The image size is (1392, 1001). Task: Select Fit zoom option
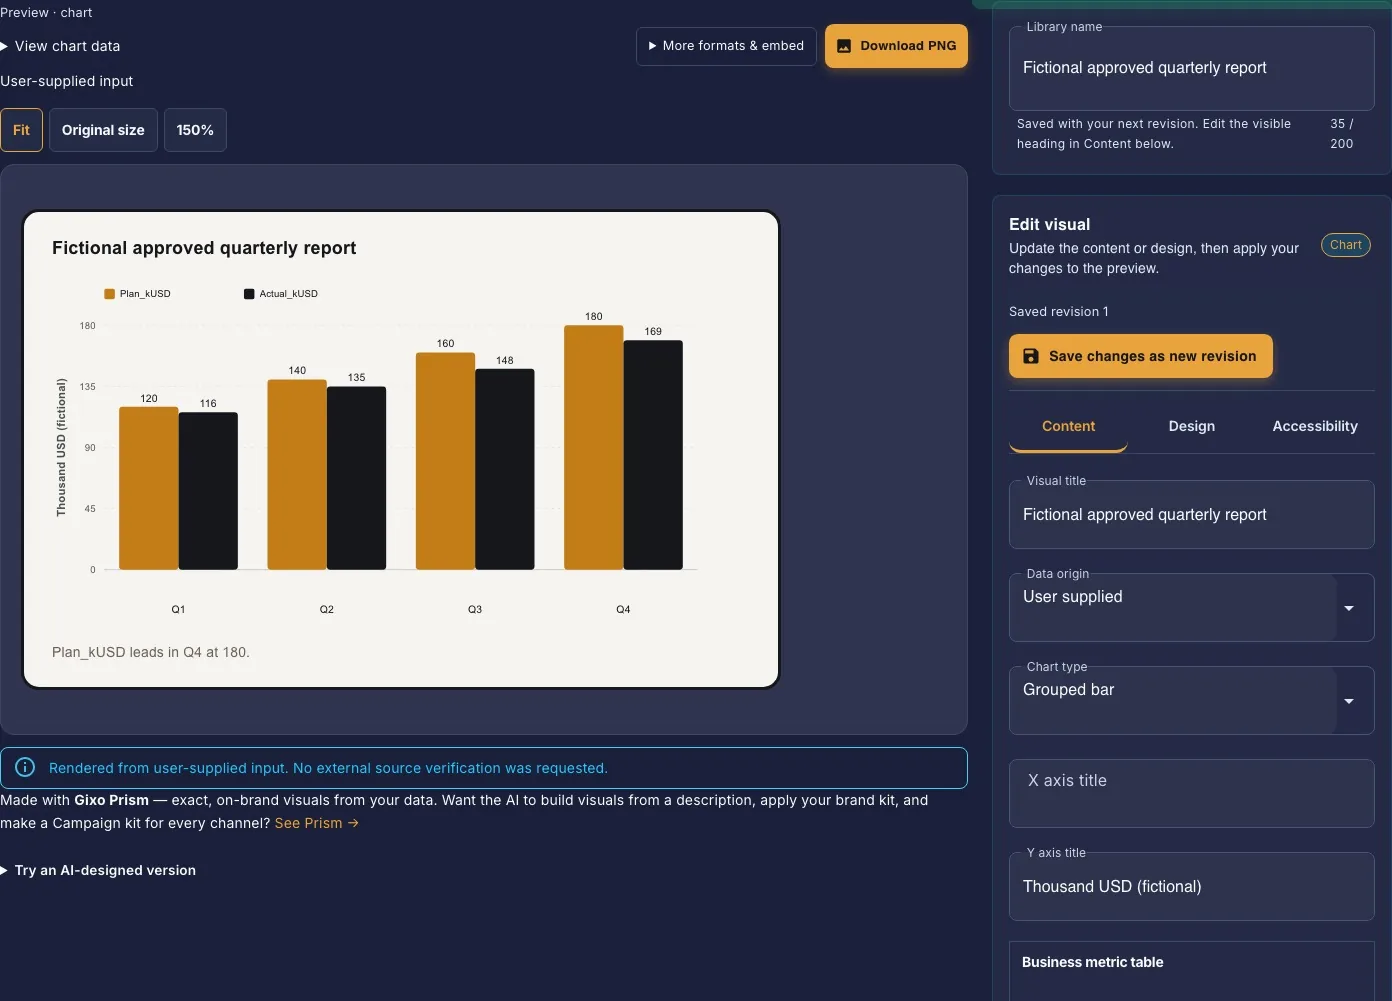click(x=21, y=130)
